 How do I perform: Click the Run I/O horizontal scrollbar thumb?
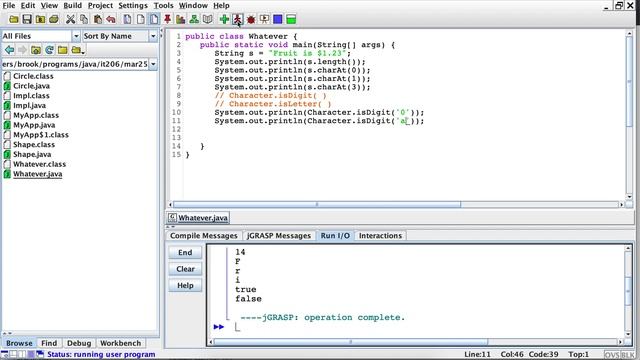point(351,342)
